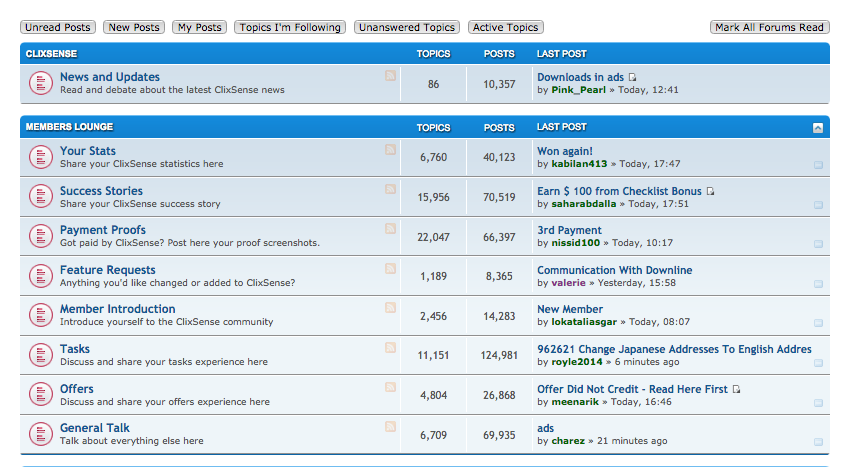This screenshot has width=844, height=467.
Task: Click the News and Updates forum status icon
Action: pyautogui.click(x=40, y=83)
